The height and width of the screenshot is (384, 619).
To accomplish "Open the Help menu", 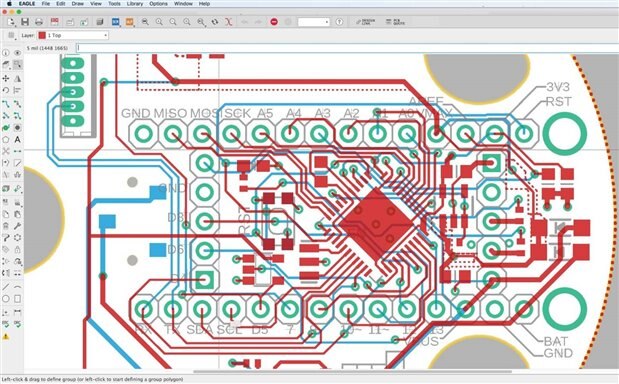I will pyautogui.click(x=204, y=4).
